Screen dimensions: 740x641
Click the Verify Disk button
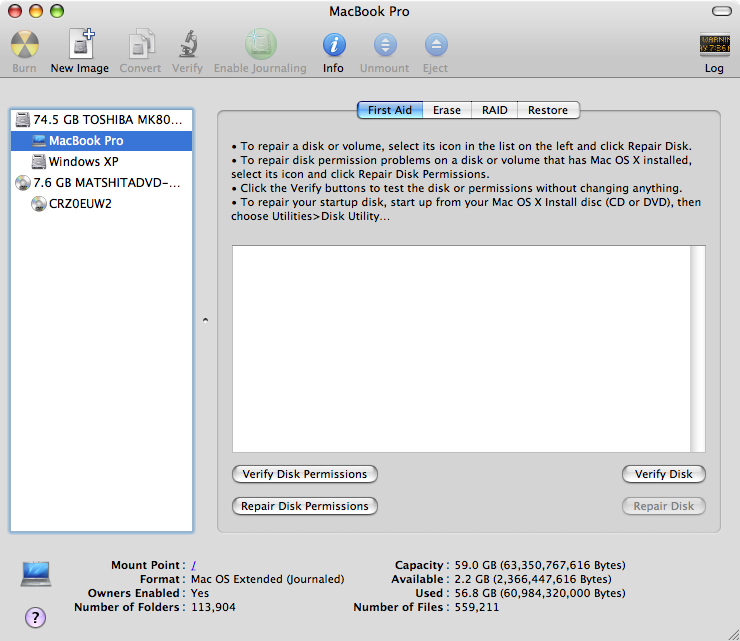pos(664,474)
